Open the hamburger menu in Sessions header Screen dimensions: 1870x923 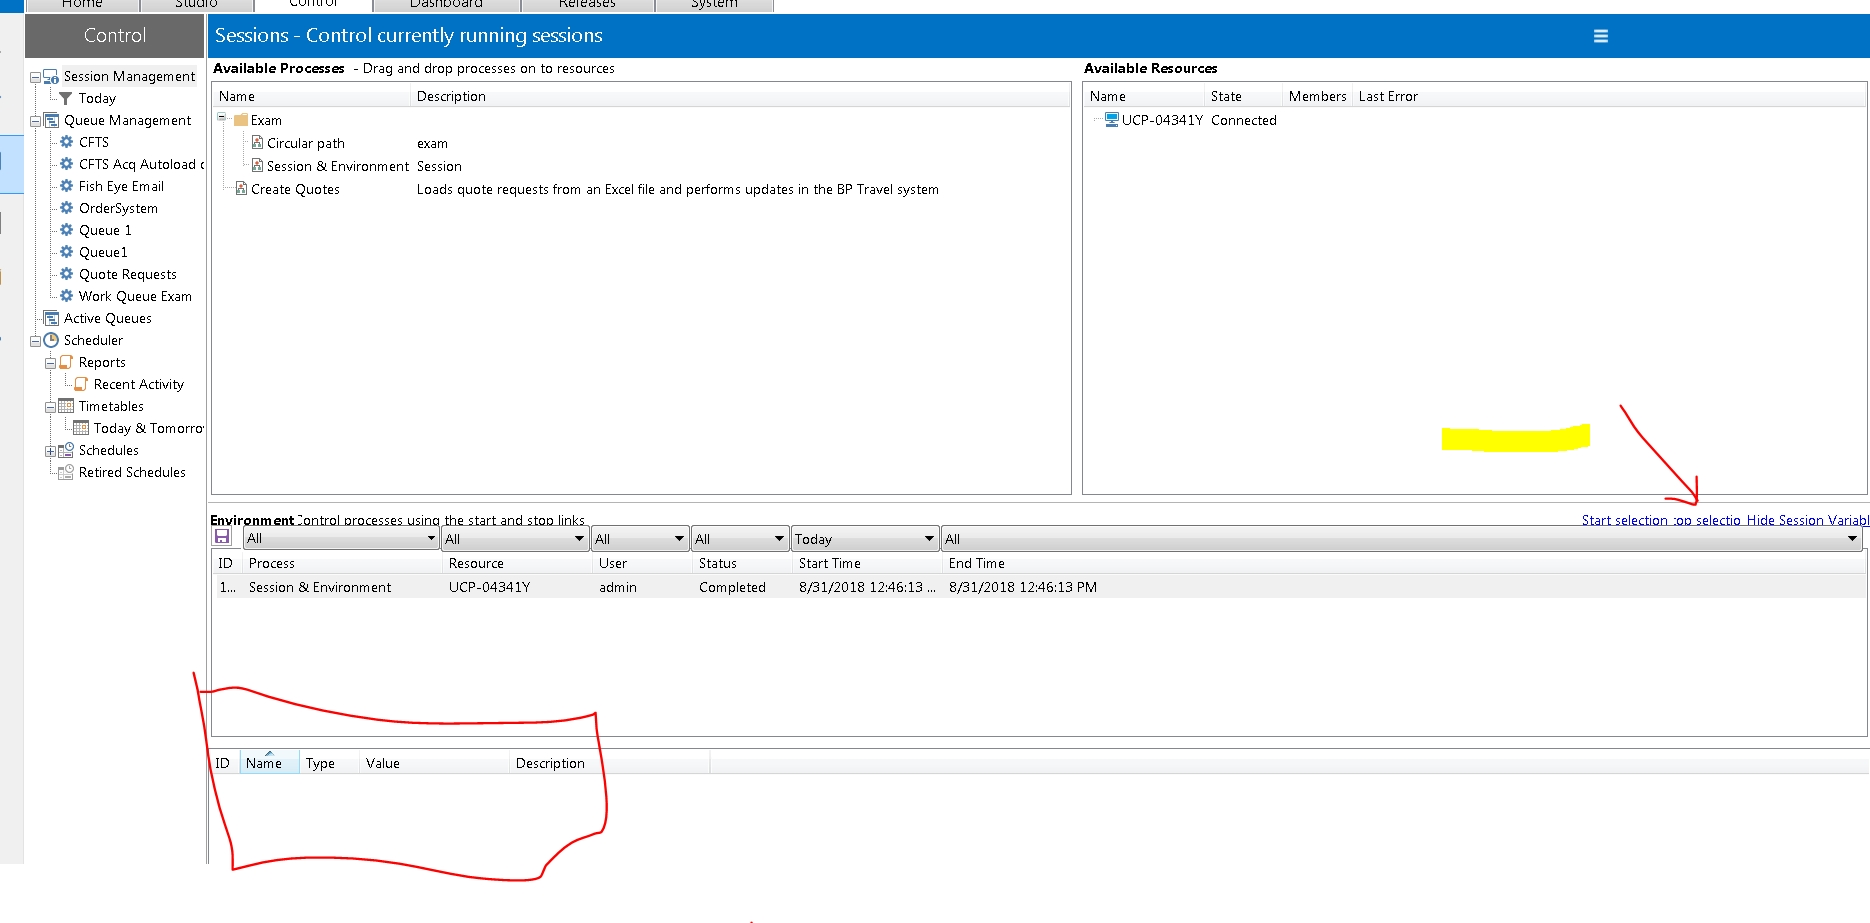coord(1600,36)
